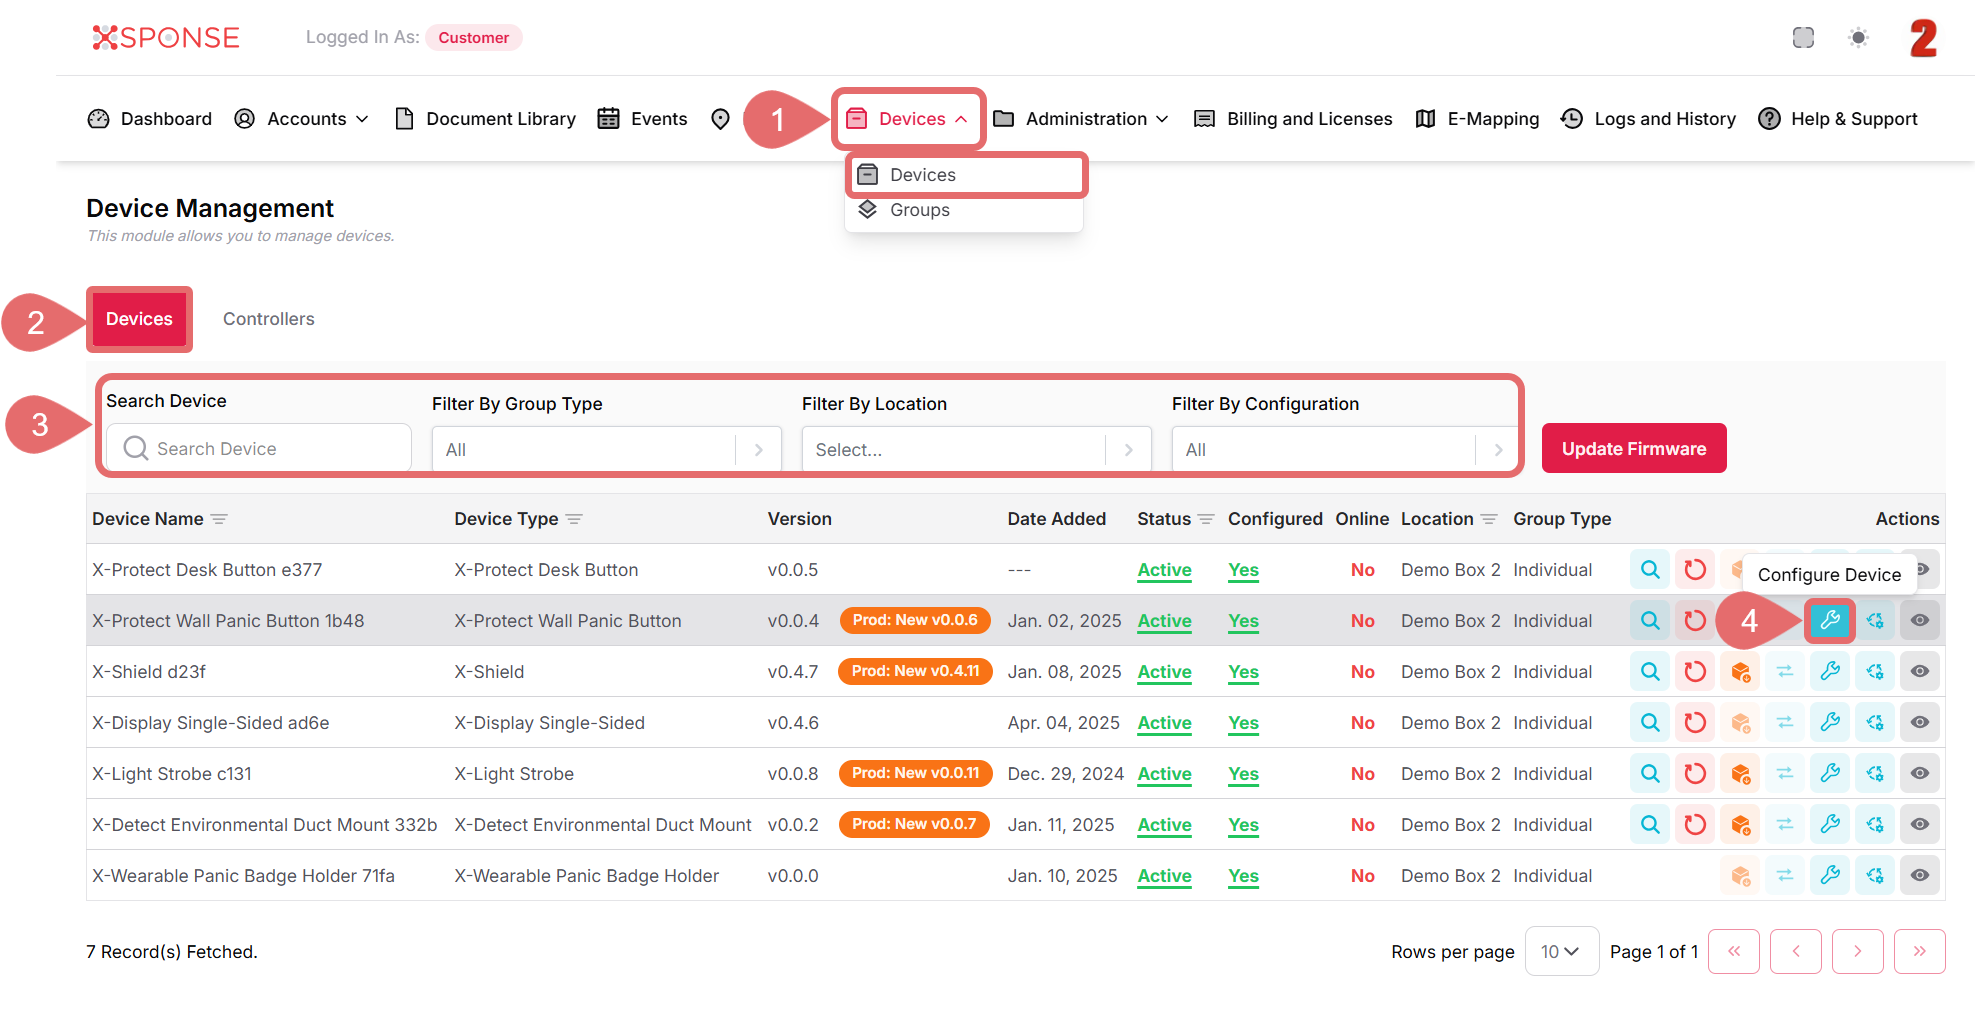1975x1024 pixels.
Task: Switch to the Controllers tab
Action: click(x=268, y=319)
